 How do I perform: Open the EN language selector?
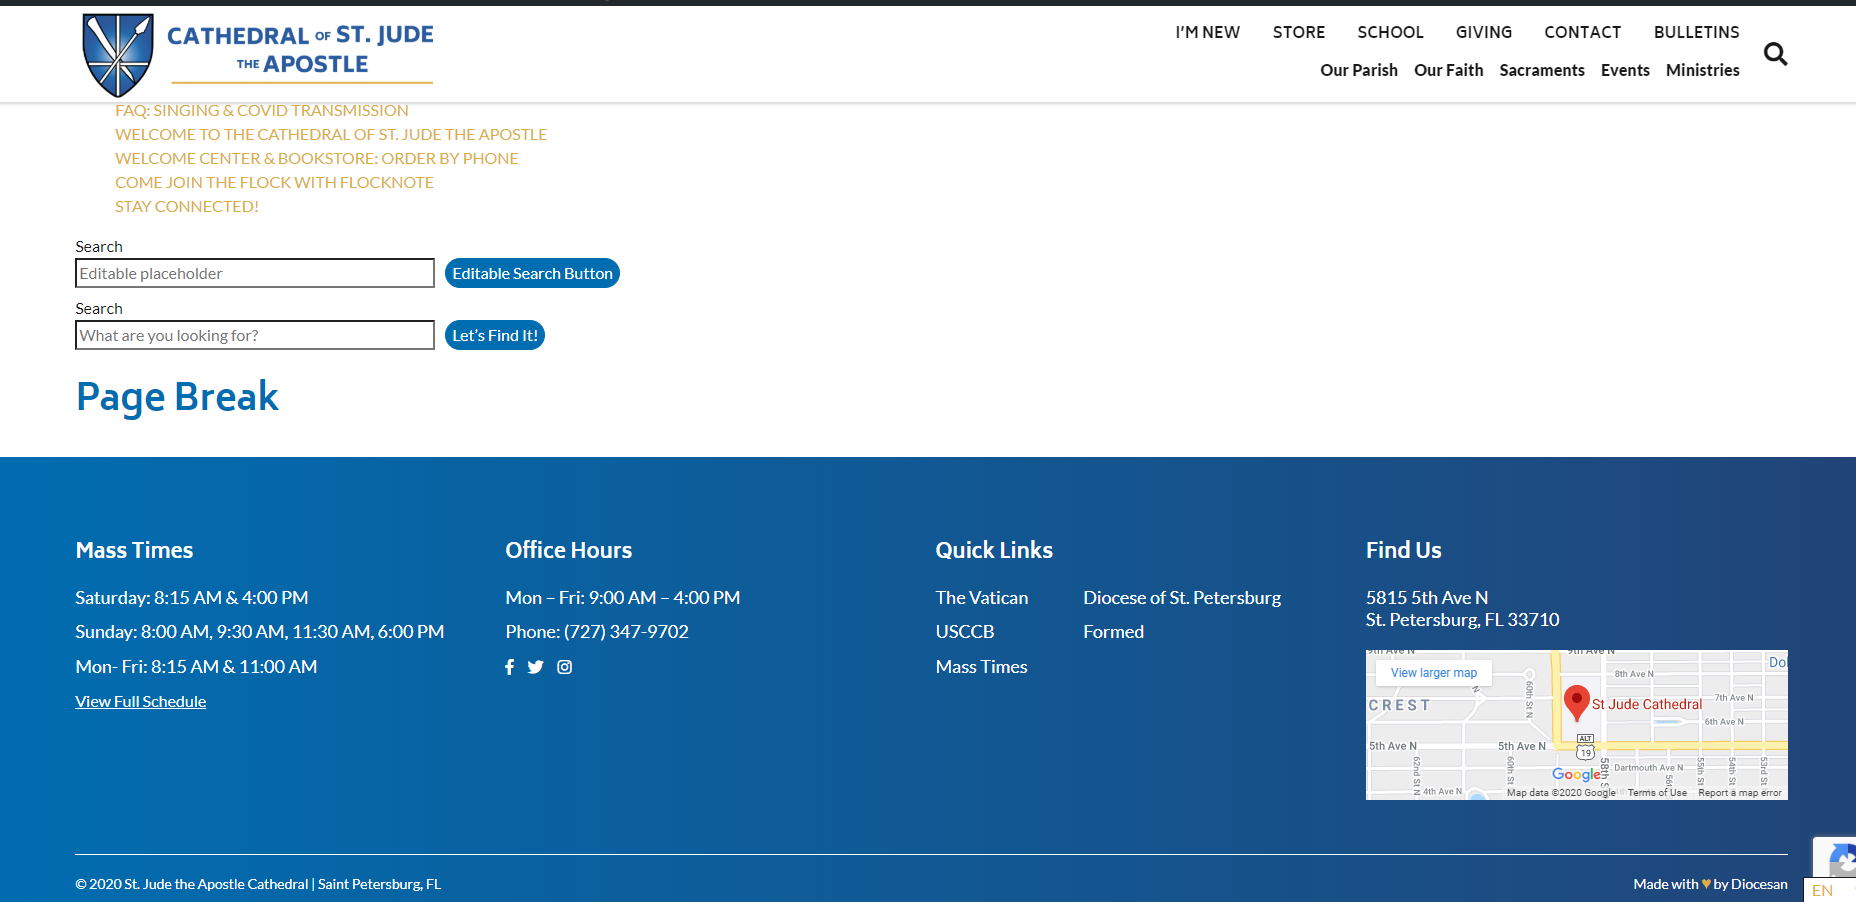point(1824,890)
